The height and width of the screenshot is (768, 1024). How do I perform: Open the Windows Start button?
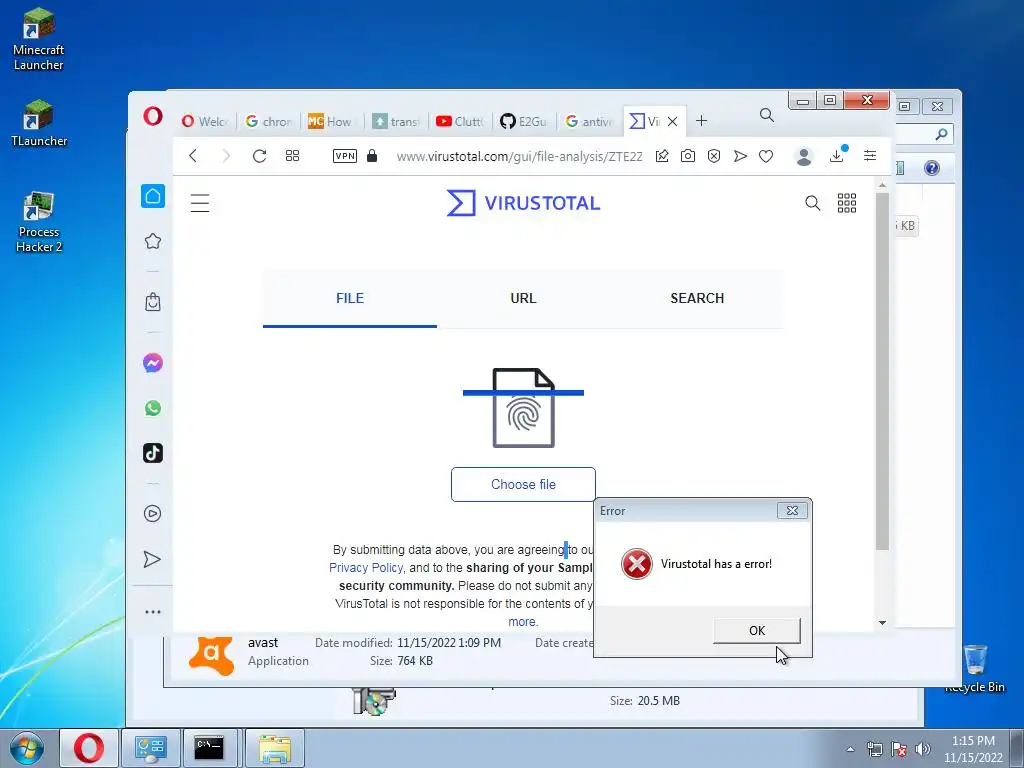click(x=27, y=748)
